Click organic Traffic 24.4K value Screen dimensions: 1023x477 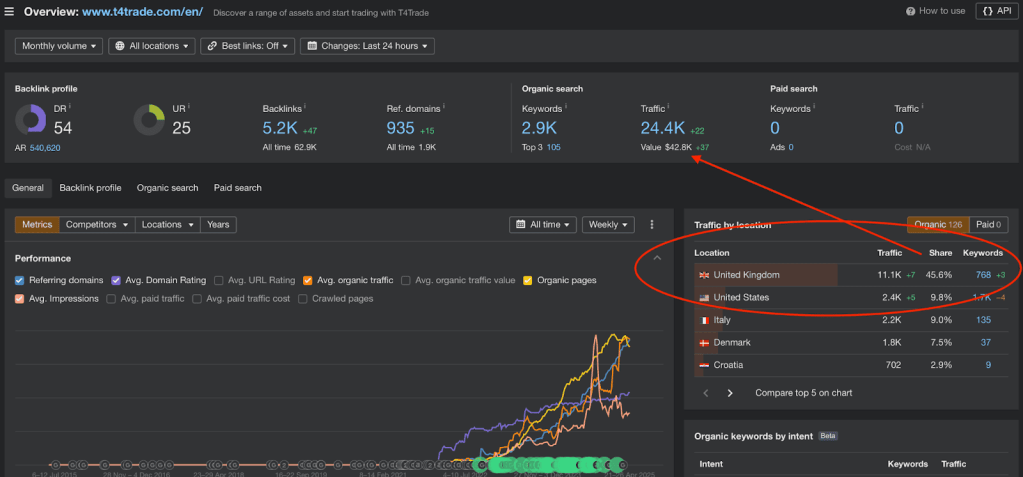pyautogui.click(x=663, y=128)
